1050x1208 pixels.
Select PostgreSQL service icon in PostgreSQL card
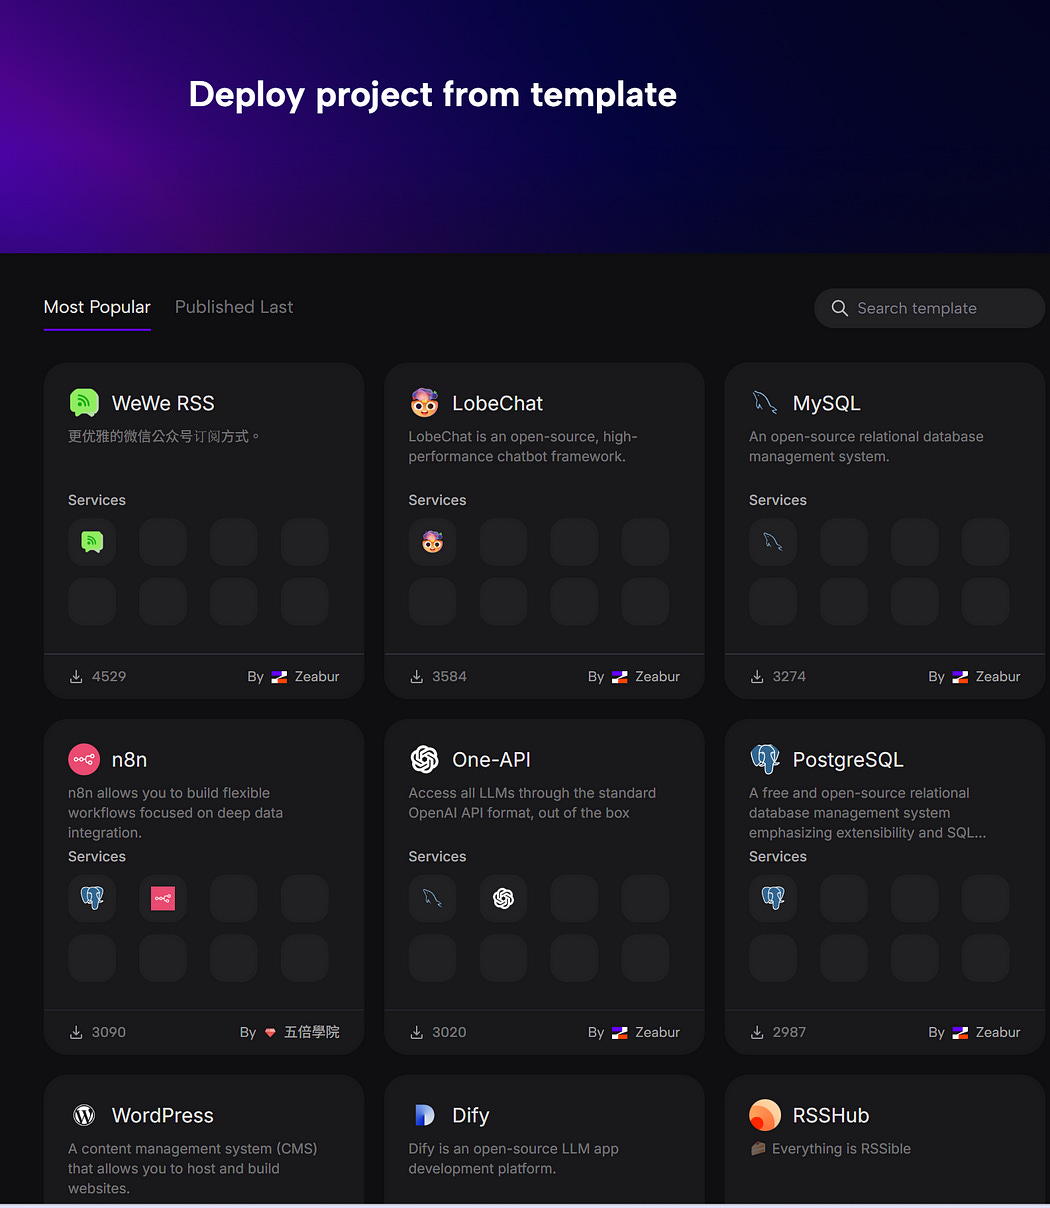(773, 898)
